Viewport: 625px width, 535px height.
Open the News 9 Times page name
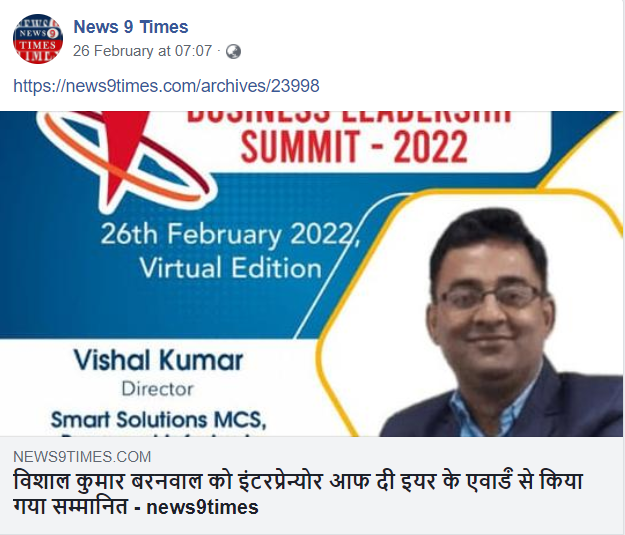coord(131,27)
